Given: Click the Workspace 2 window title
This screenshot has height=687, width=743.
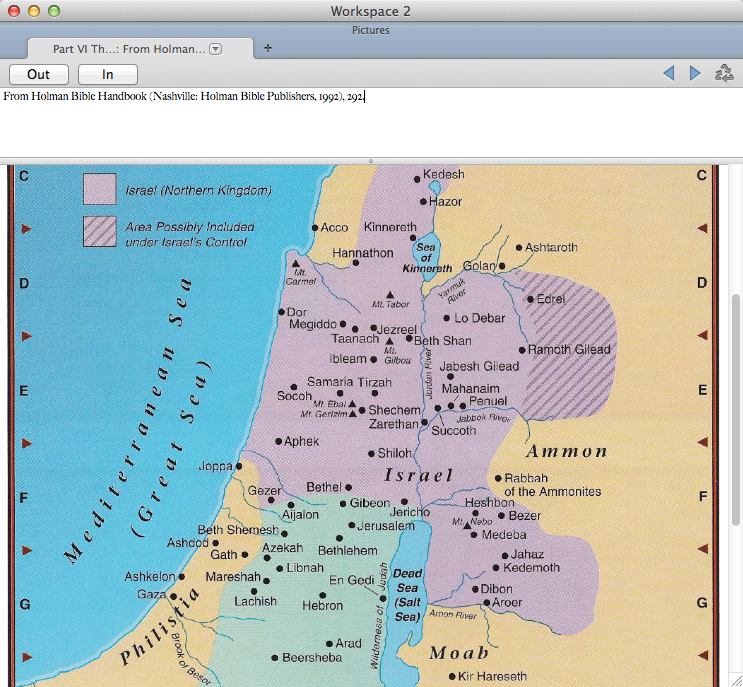Looking at the screenshot, I should pyautogui.click(x=371, y=11).
